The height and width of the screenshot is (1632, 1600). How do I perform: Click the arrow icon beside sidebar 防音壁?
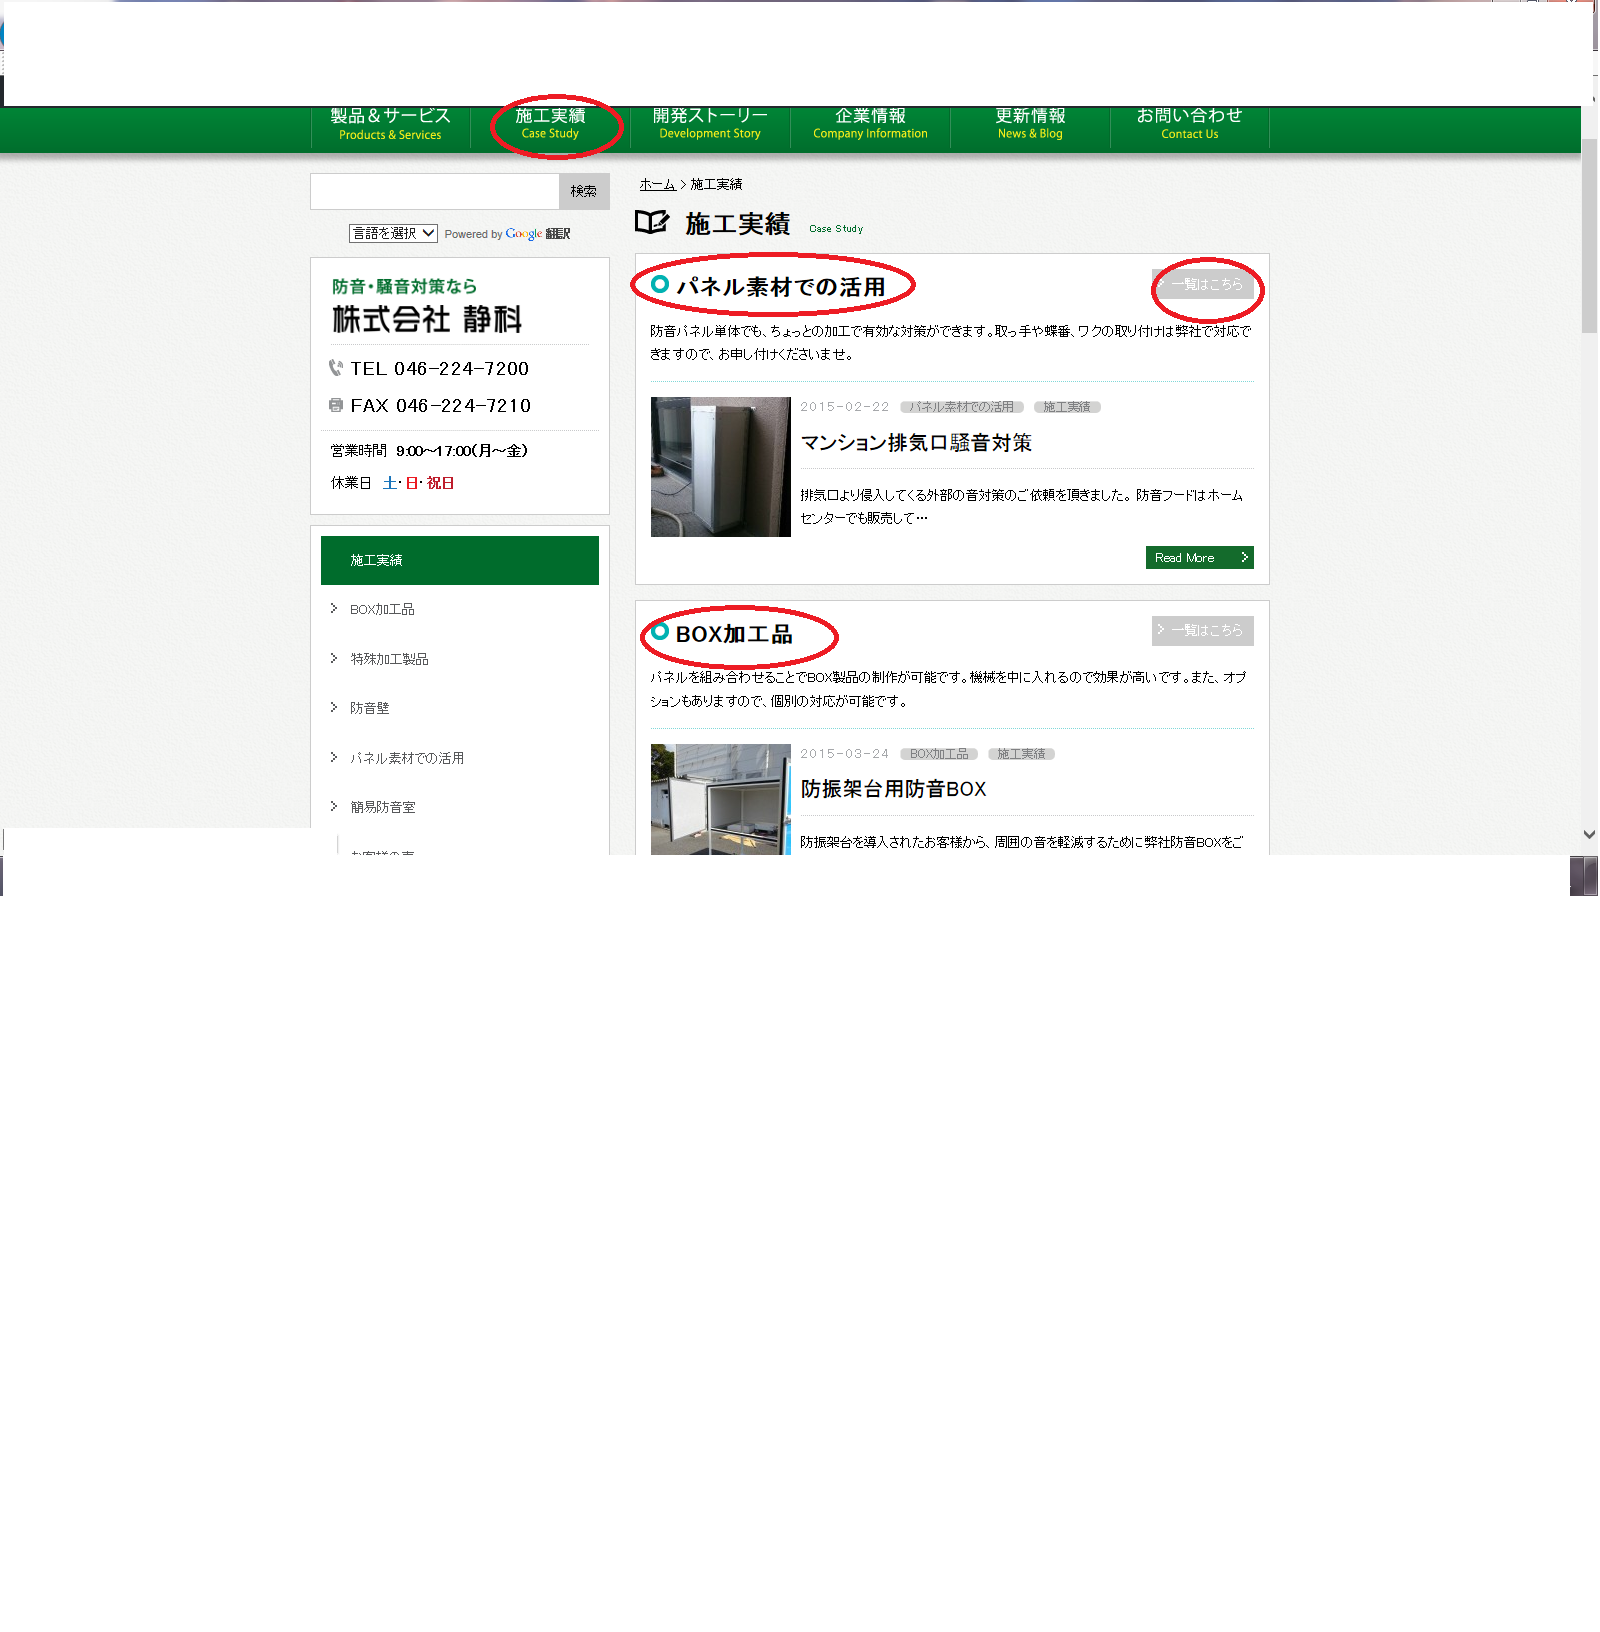(334, 707)
